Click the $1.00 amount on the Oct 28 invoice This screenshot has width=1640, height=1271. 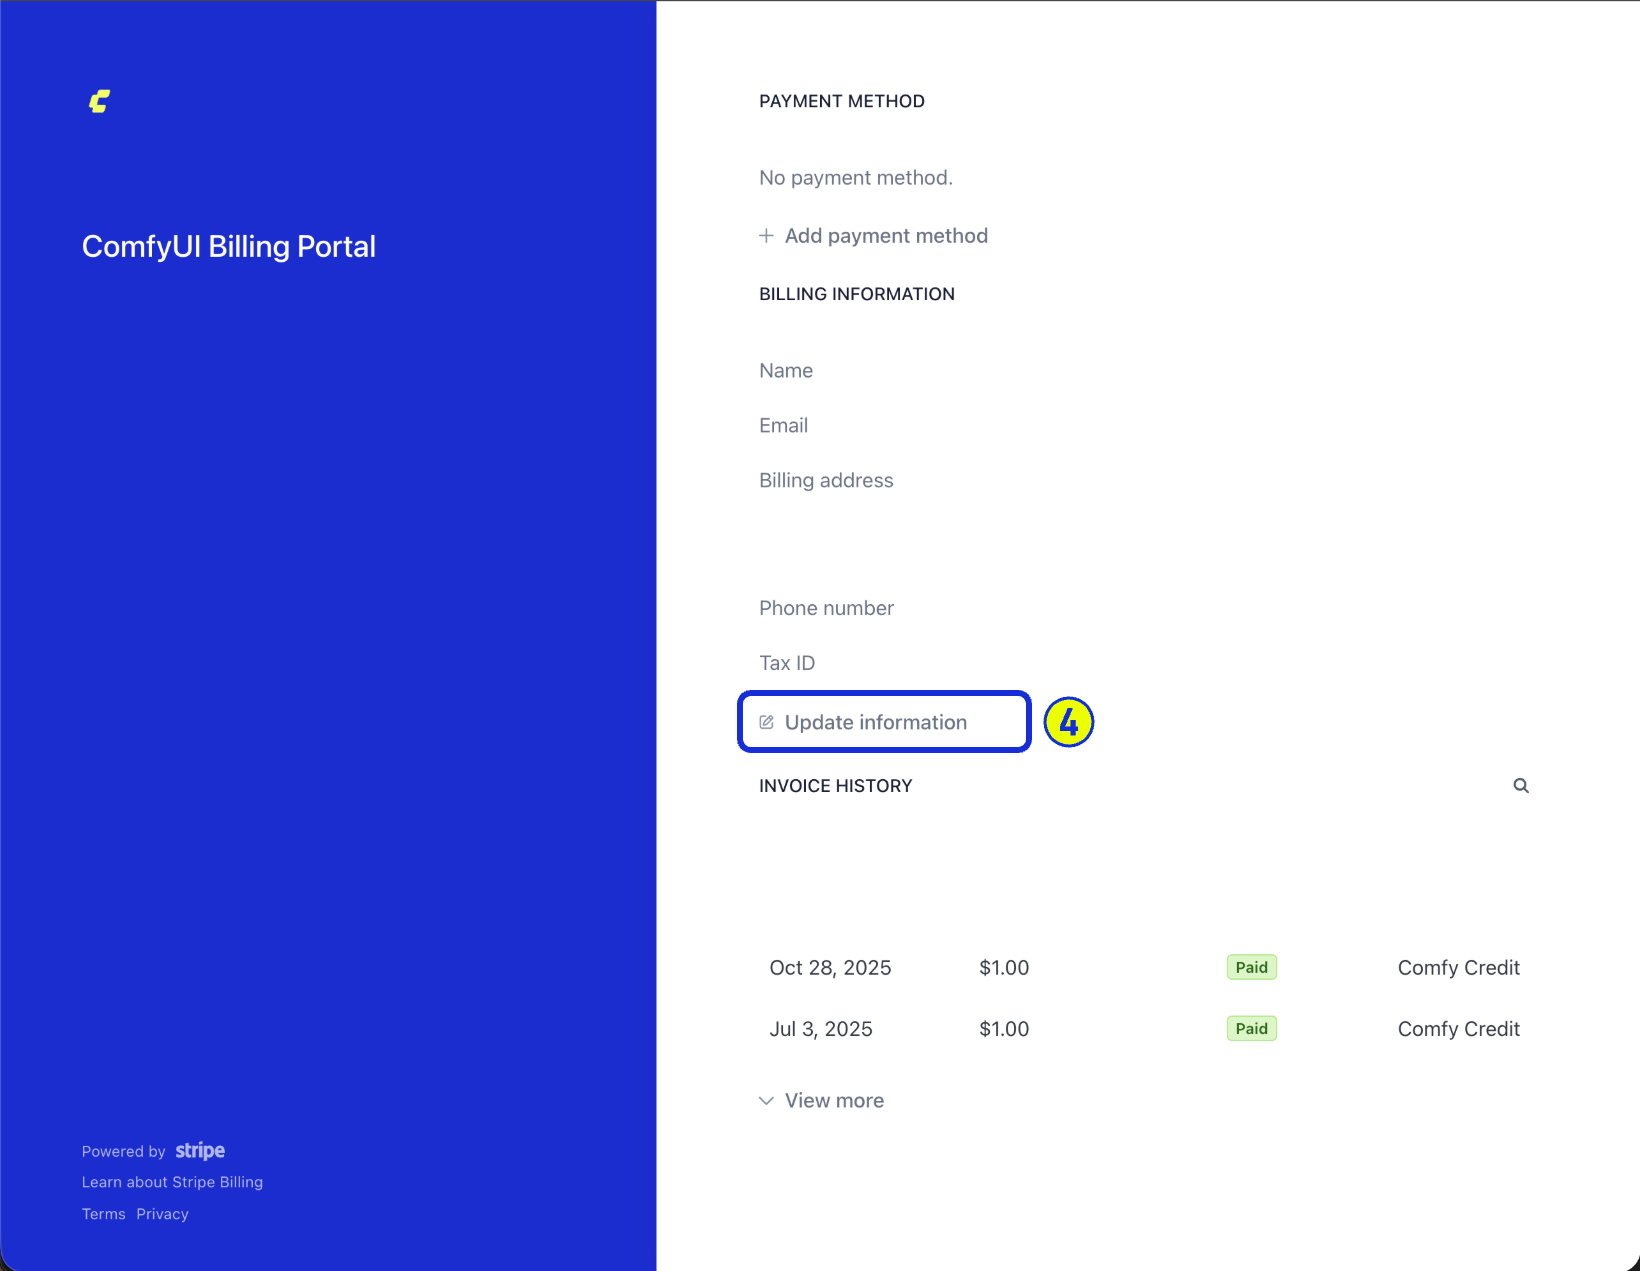(x=1004, y=967)
